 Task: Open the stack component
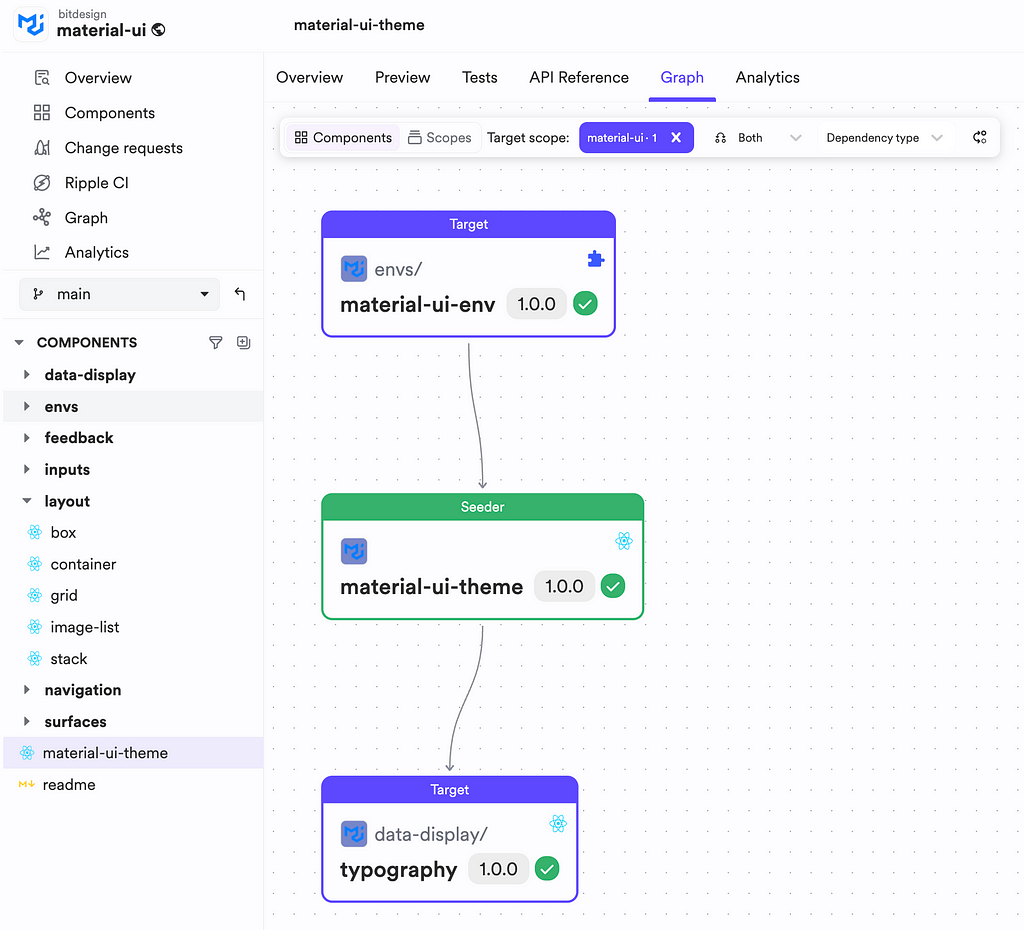pos(69,659)
